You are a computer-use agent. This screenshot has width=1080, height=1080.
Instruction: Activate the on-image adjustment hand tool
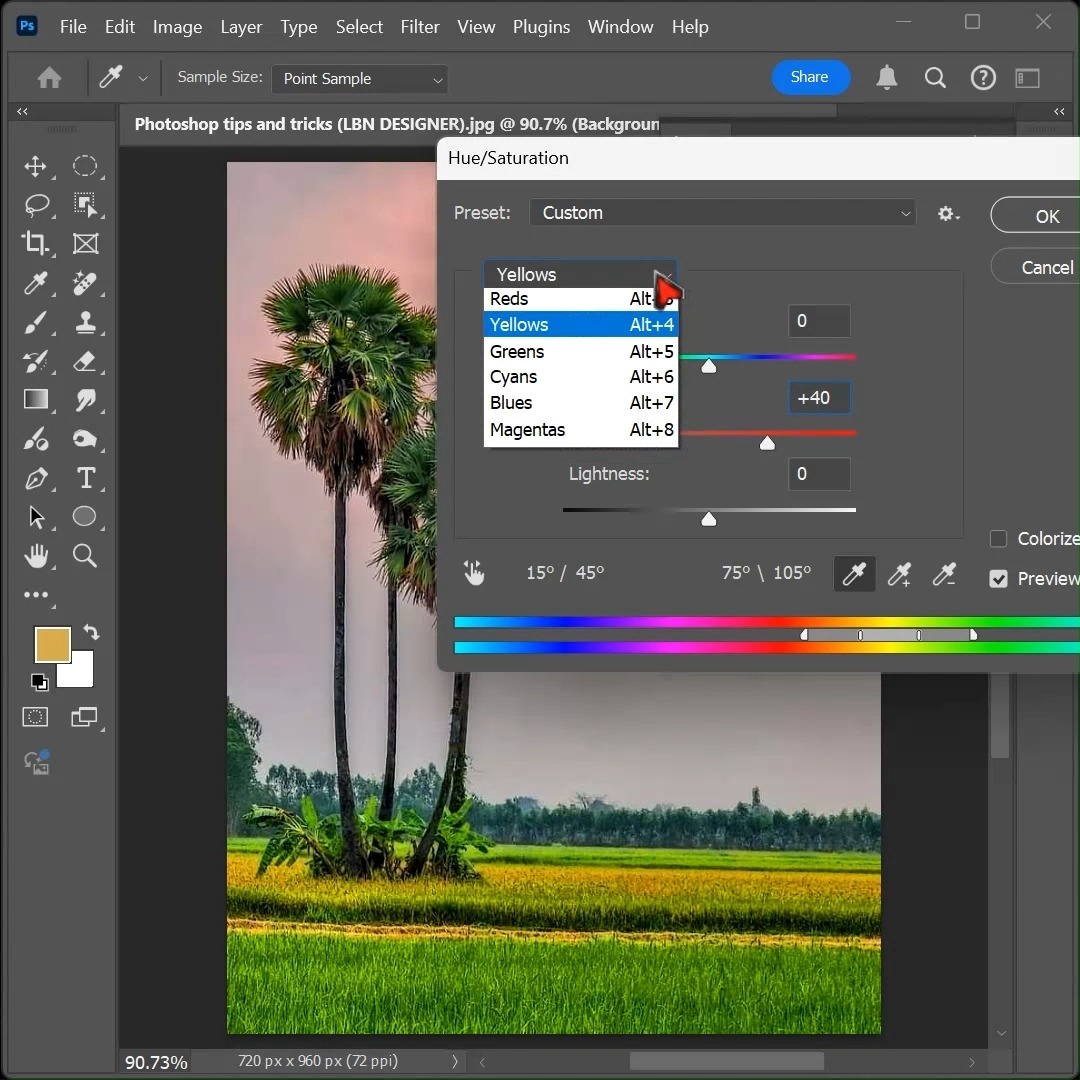pyautogui.click(x=474, y=572)
